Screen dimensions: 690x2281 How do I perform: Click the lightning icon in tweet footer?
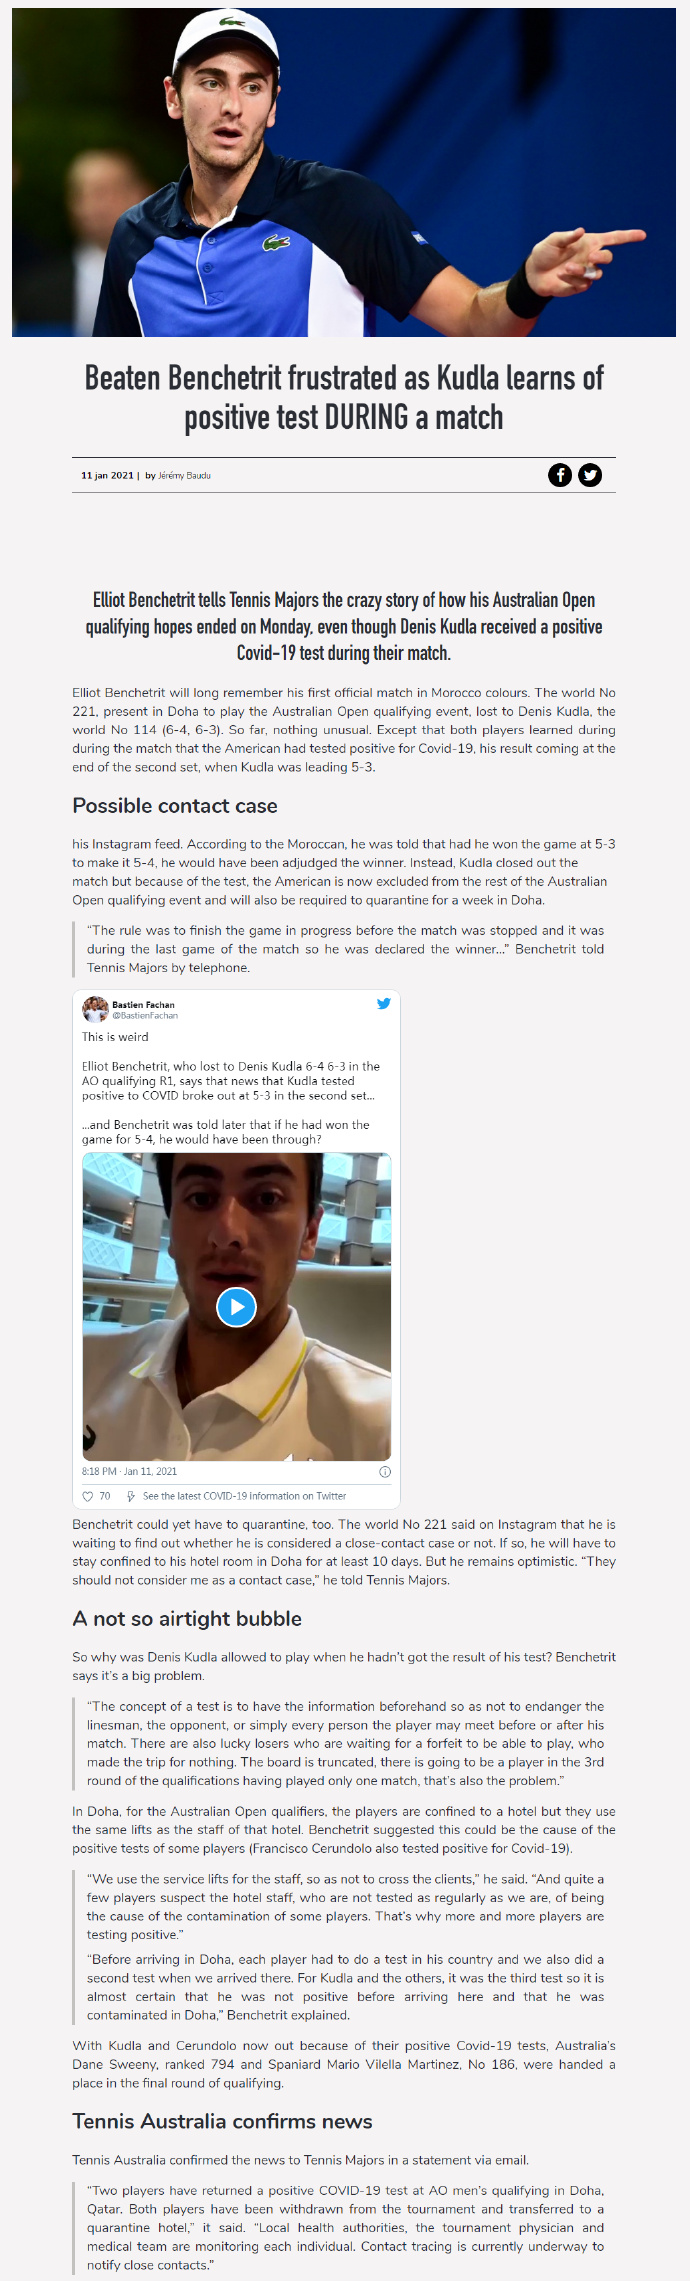[131, 1496]
